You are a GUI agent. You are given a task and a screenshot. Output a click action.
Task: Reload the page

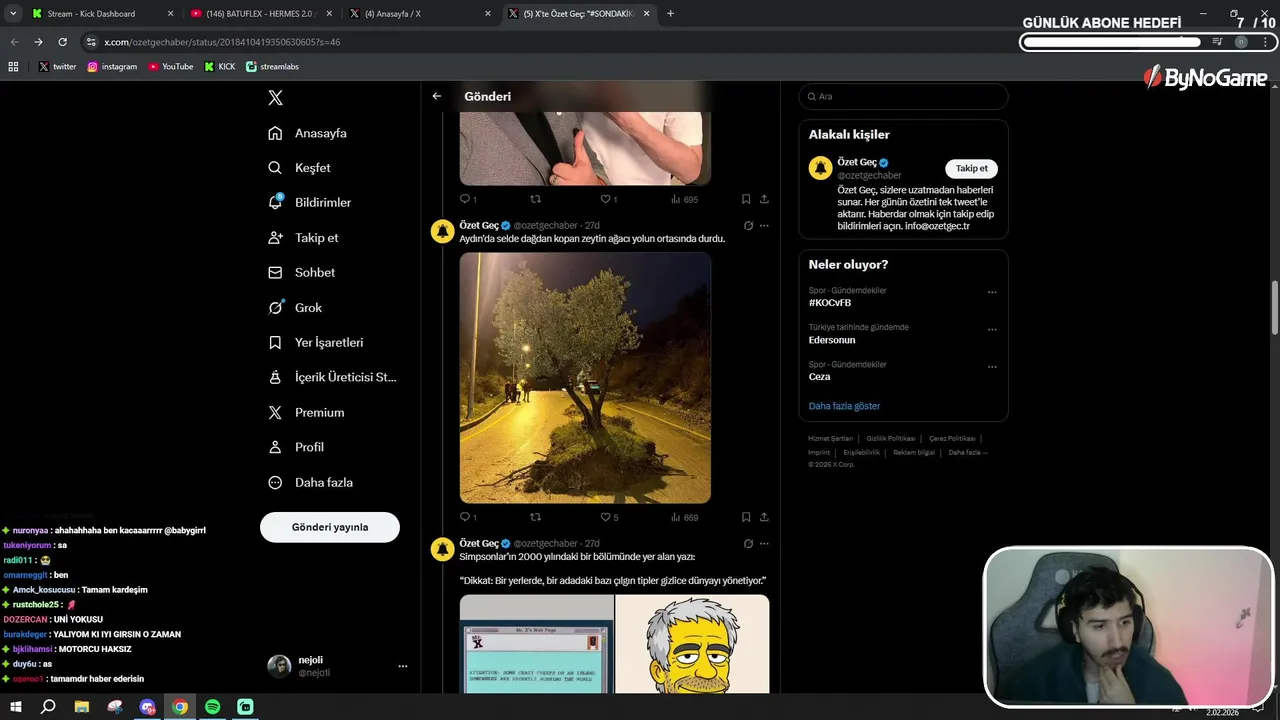click(62, 42)
